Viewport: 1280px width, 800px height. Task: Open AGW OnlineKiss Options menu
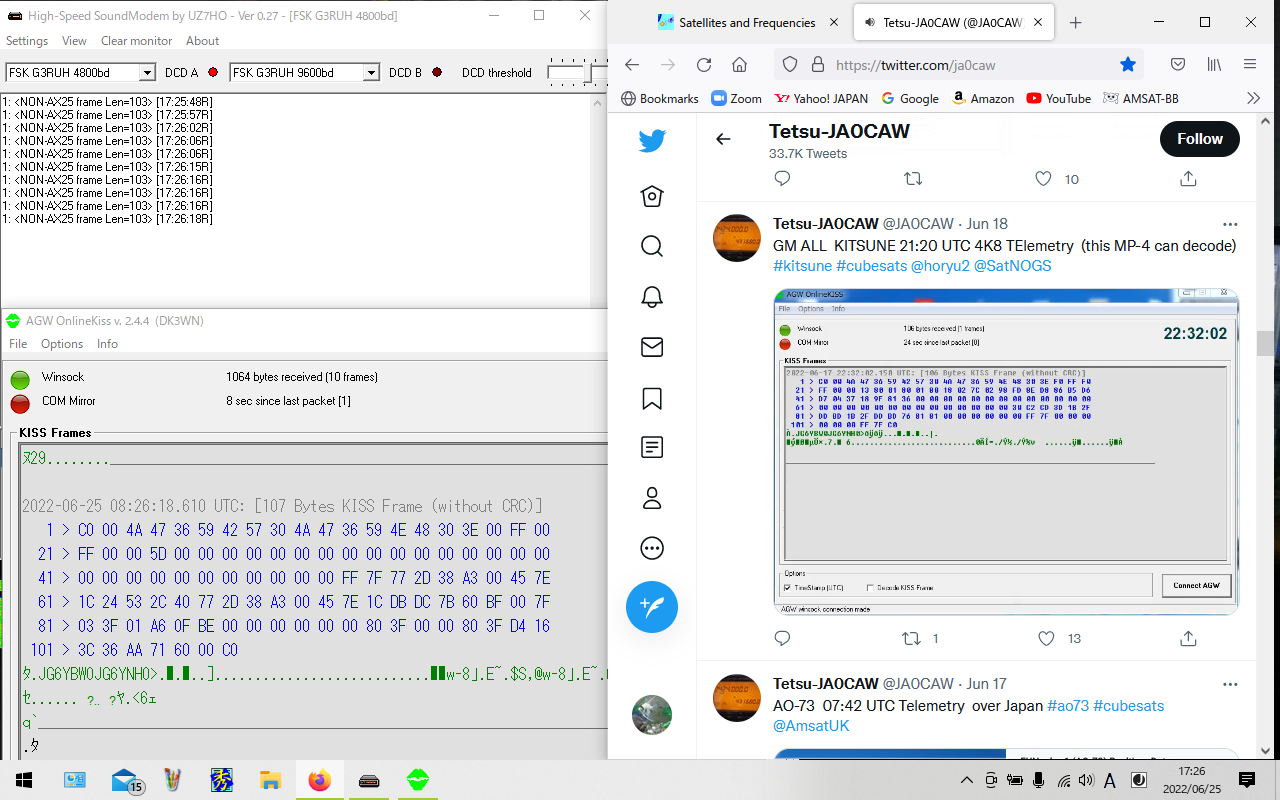62,344
